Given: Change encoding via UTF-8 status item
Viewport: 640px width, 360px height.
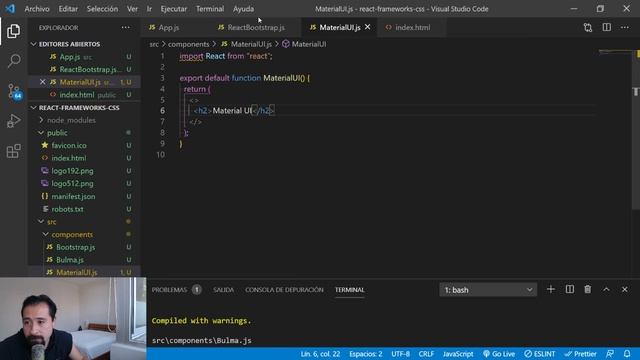Looking at the screenshot, I should [x=400, y=354].
